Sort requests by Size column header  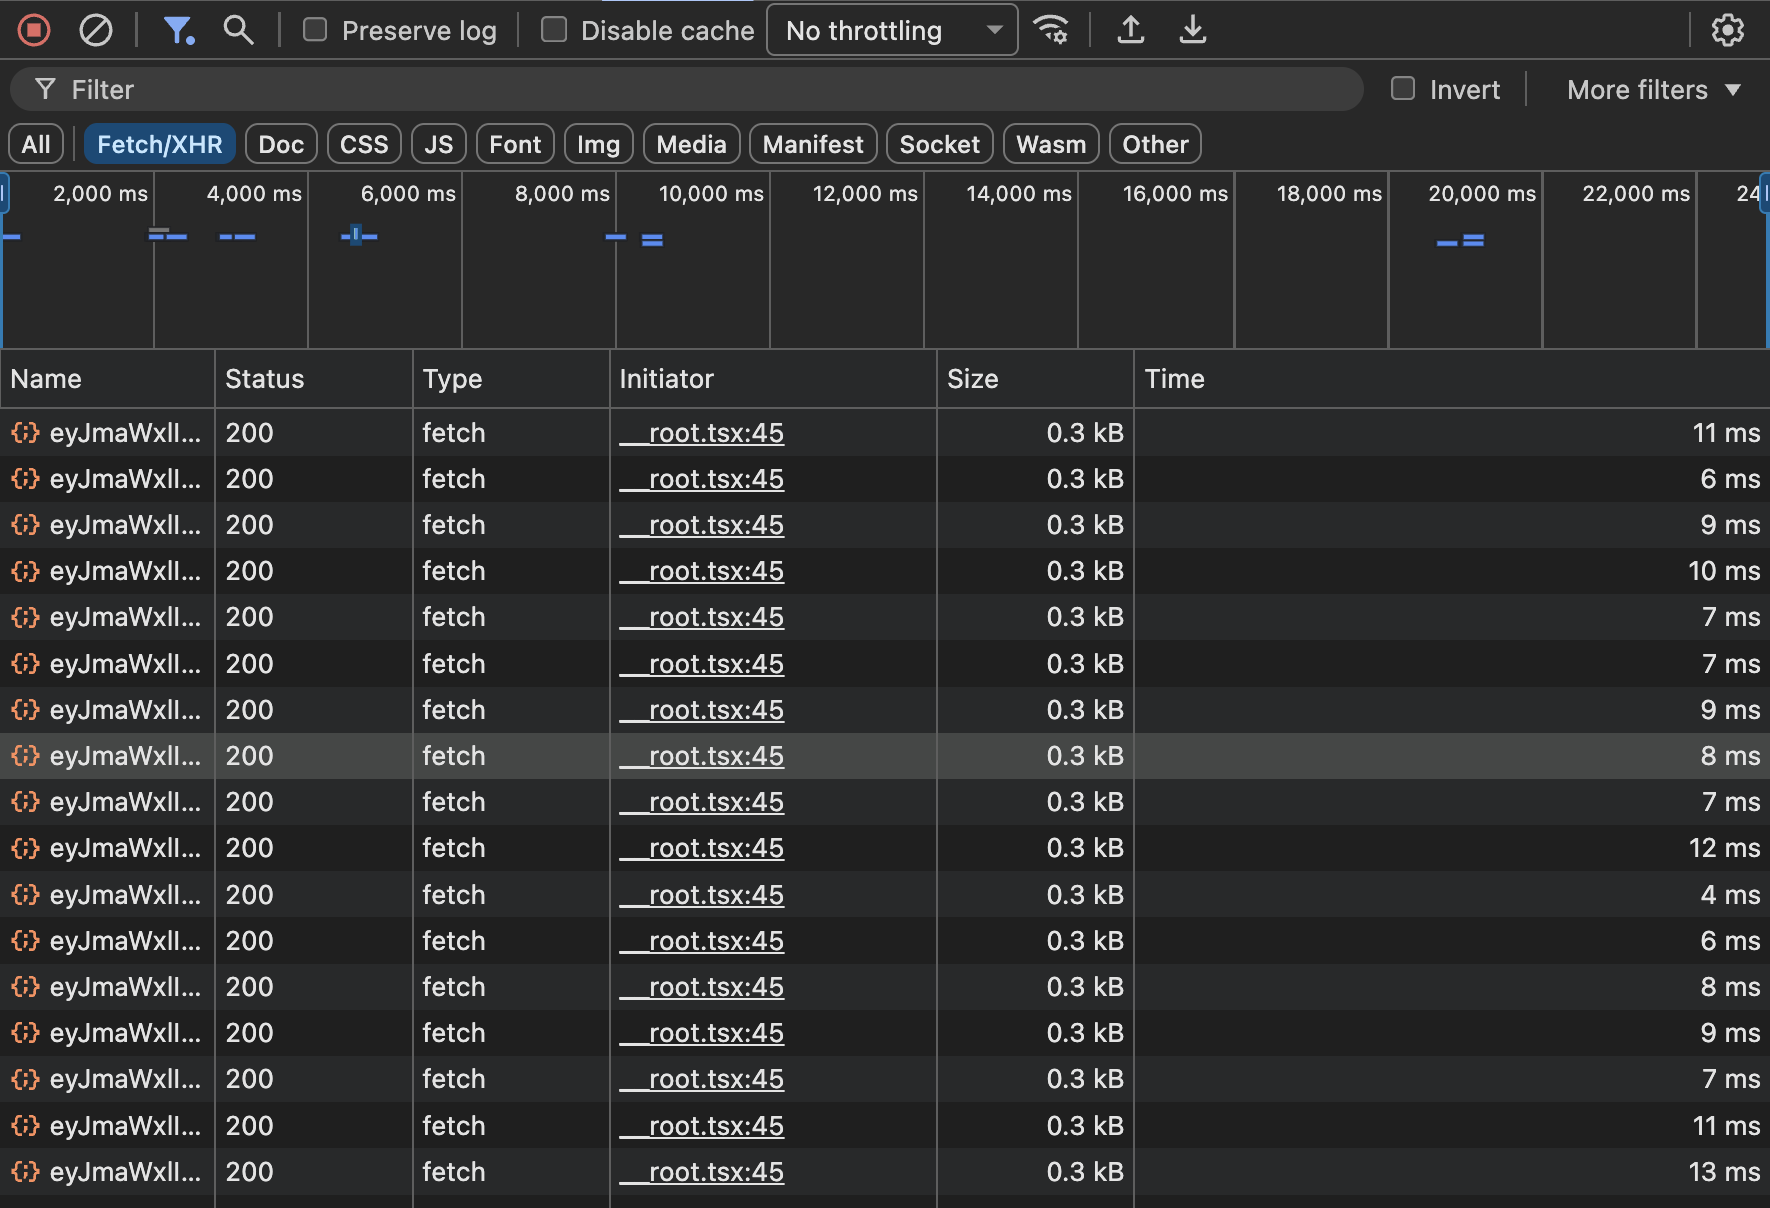972,379
